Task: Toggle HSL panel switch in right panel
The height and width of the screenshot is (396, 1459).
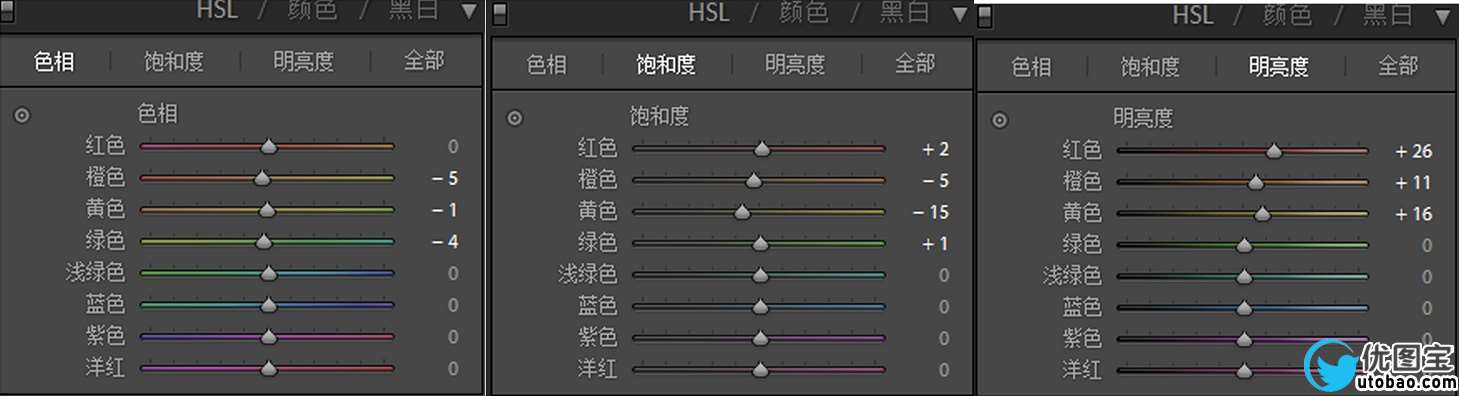Action: click(x=985, y=16)
